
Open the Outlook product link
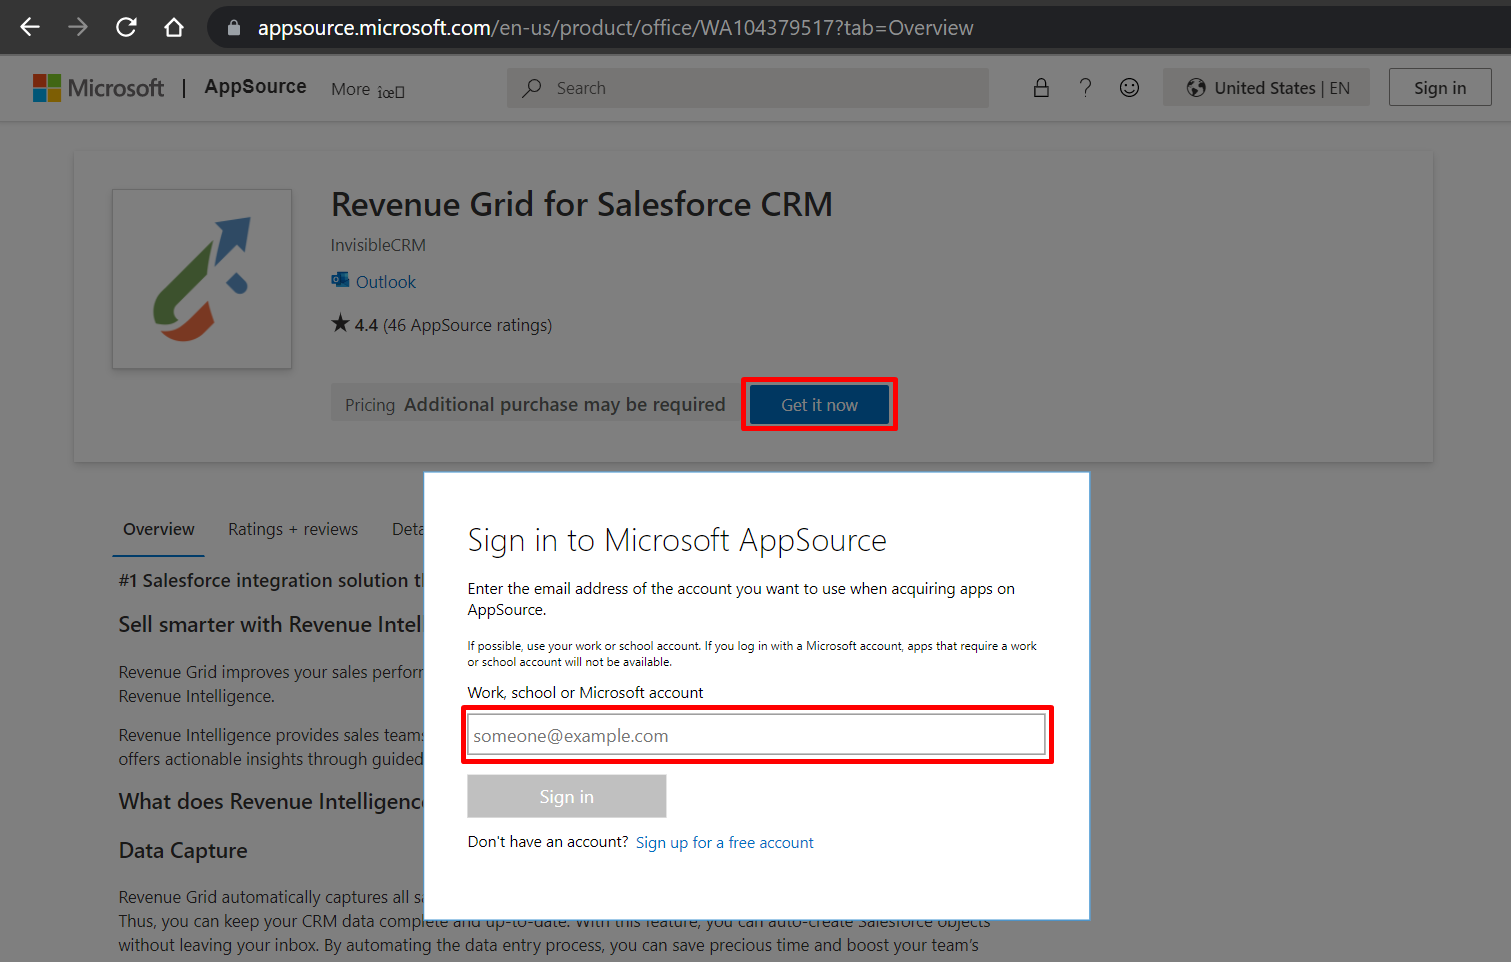385,282
